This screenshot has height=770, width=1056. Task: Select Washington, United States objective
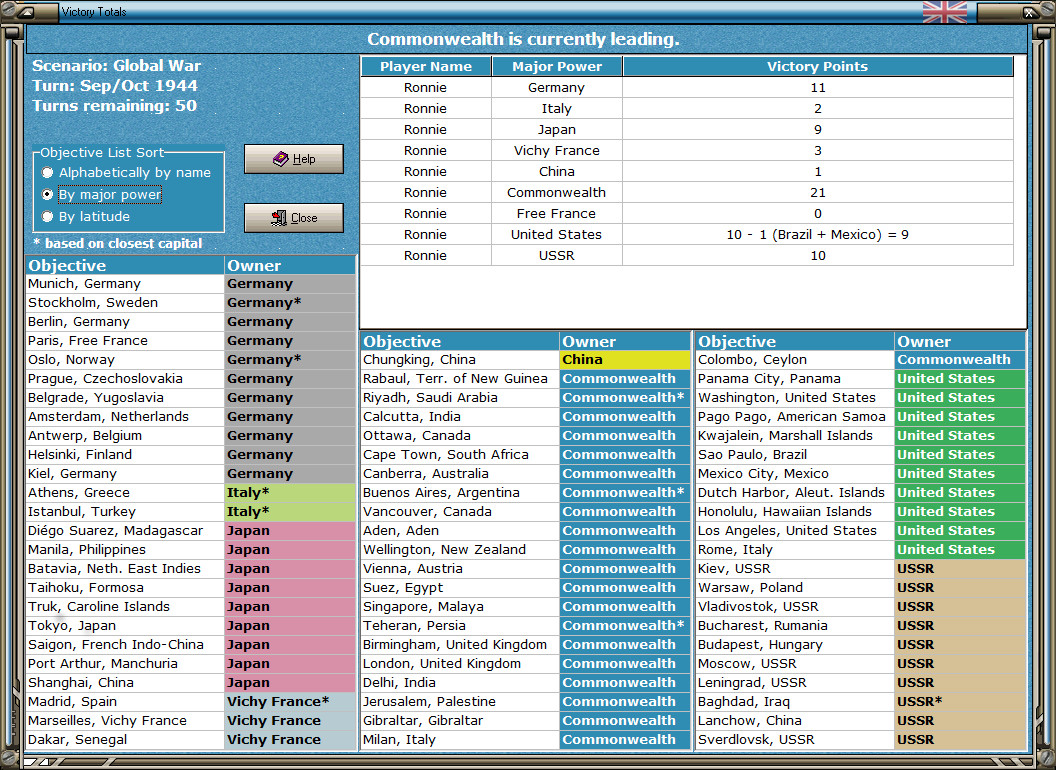pos(795,397)
